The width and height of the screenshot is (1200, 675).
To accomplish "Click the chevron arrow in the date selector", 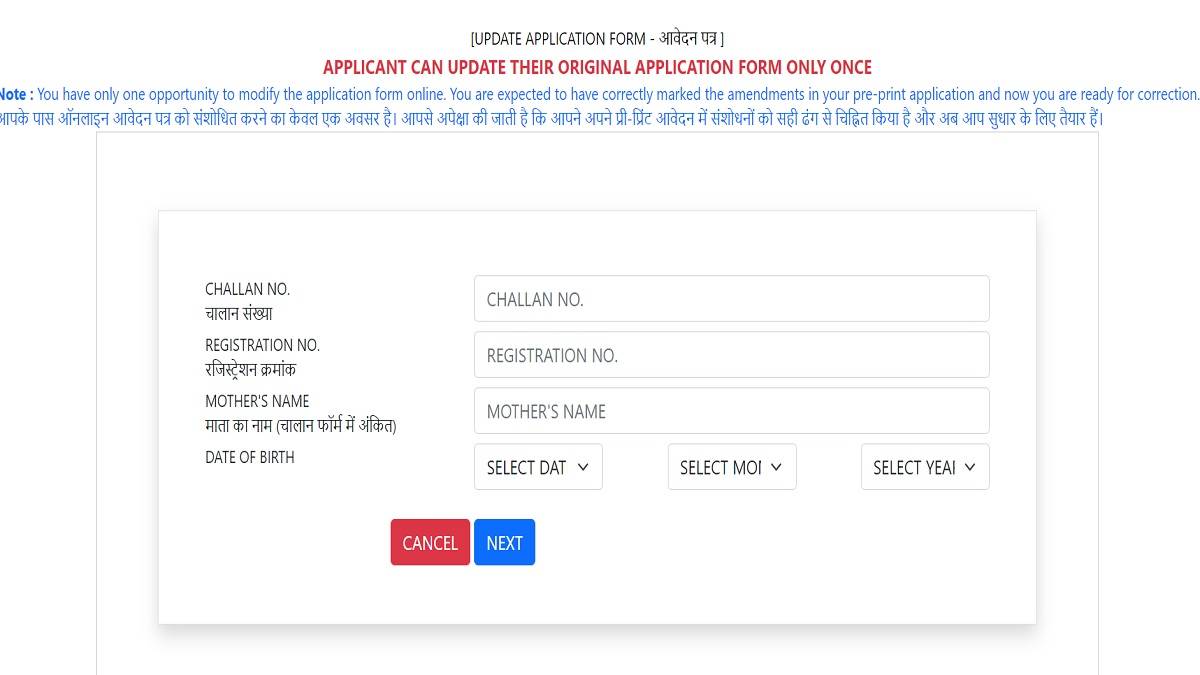I will click(584, 467).
